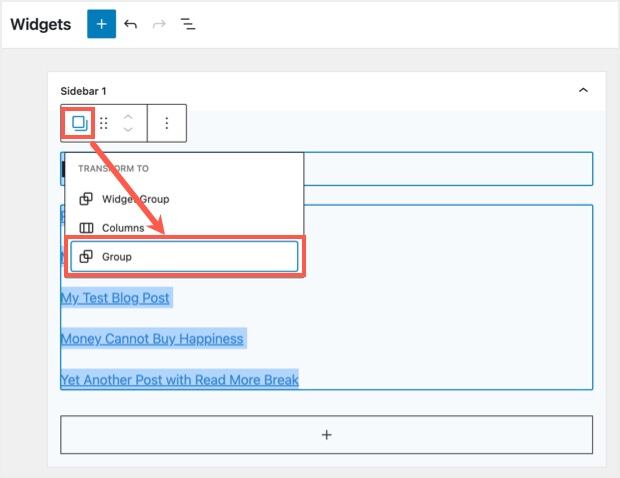The width and height of the screenshot is (620, 478).
Task: Click the block drag handle dots
Action: pyautogui.click(x=104, y=123)
